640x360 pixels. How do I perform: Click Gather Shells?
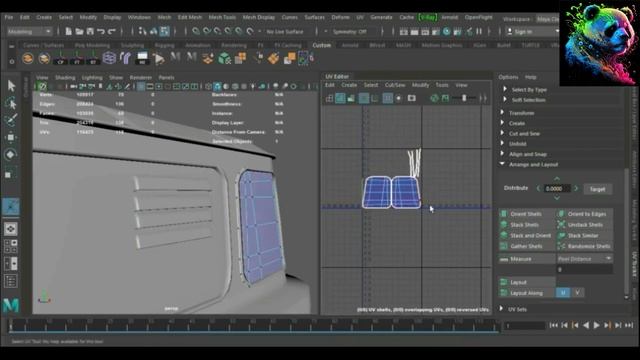click(x=527, y=246)
